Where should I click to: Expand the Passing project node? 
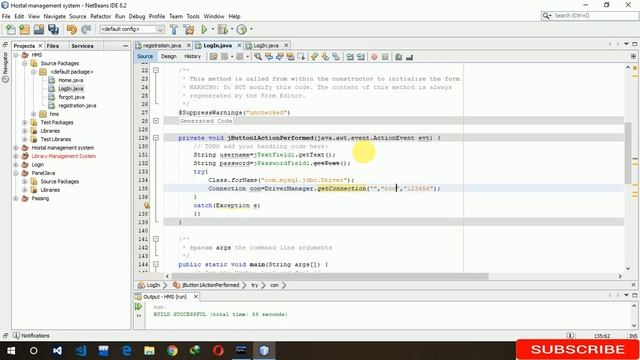pyautogui.click(x=16, y=198)
